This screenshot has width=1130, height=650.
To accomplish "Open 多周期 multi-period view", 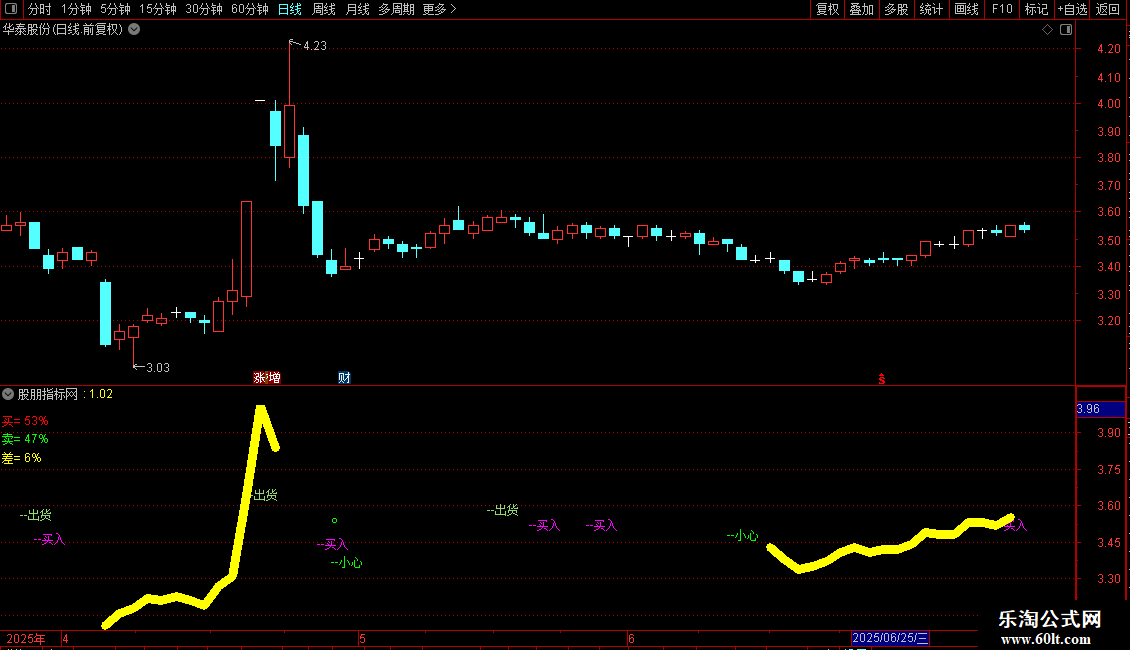I will (396, 9).
